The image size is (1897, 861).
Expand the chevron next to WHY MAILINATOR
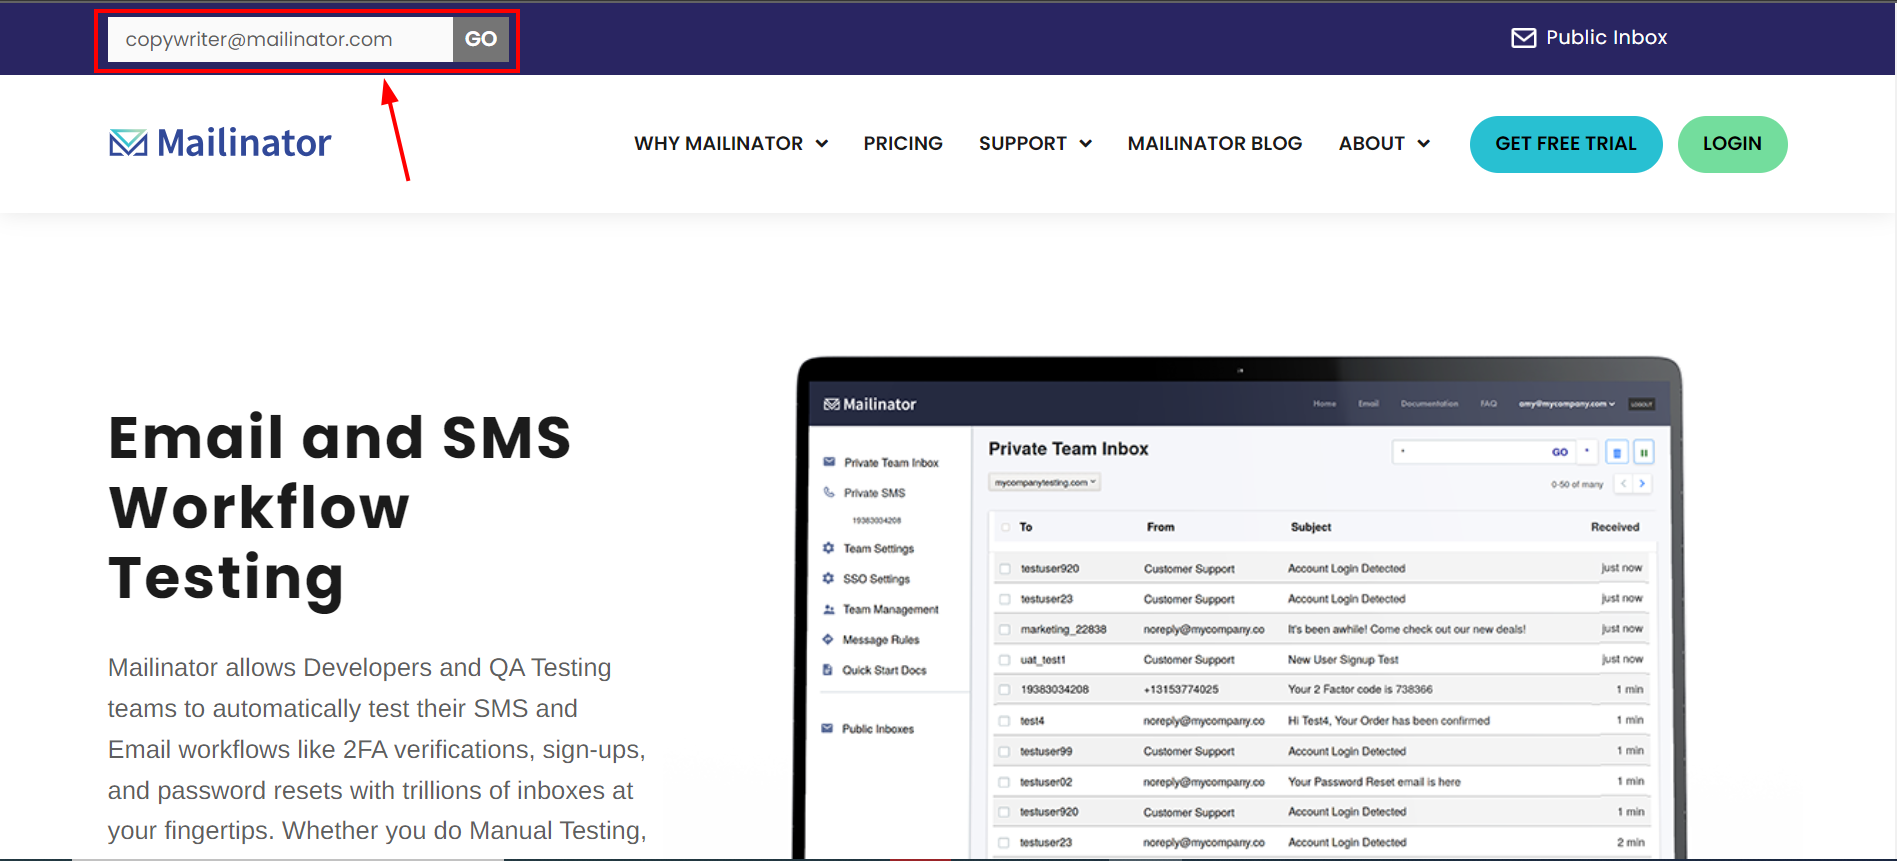click(x=822, y=144)
